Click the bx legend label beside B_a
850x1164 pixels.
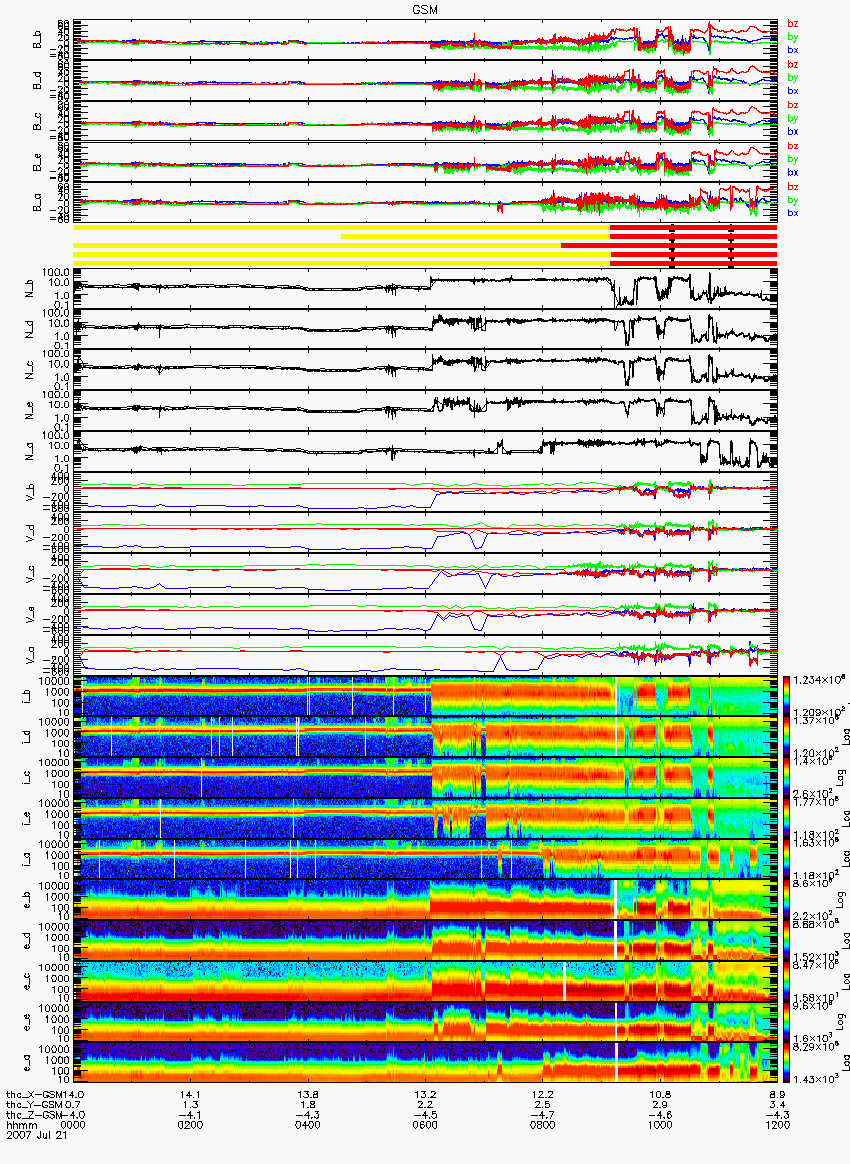pos(793,213)
